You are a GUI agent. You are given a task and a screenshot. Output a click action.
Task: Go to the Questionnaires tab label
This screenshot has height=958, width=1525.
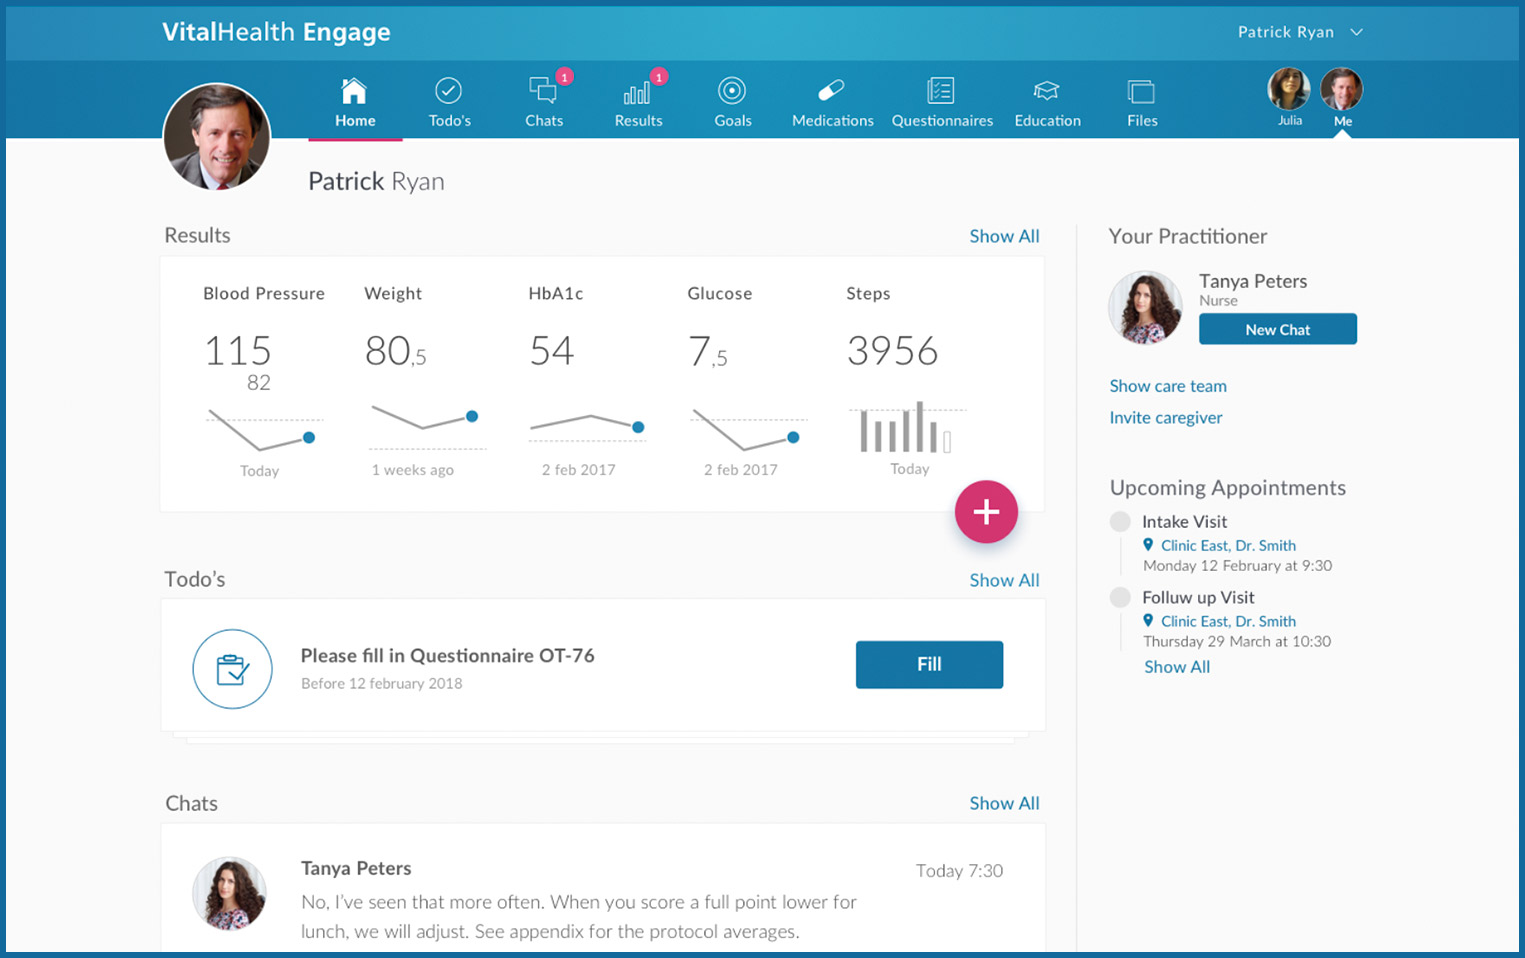(x=942, y=121)
